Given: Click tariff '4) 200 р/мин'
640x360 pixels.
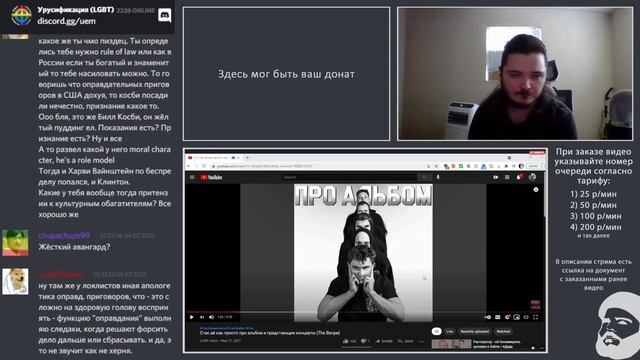Looking at the screenshot, I should click(x=596, y=227).
